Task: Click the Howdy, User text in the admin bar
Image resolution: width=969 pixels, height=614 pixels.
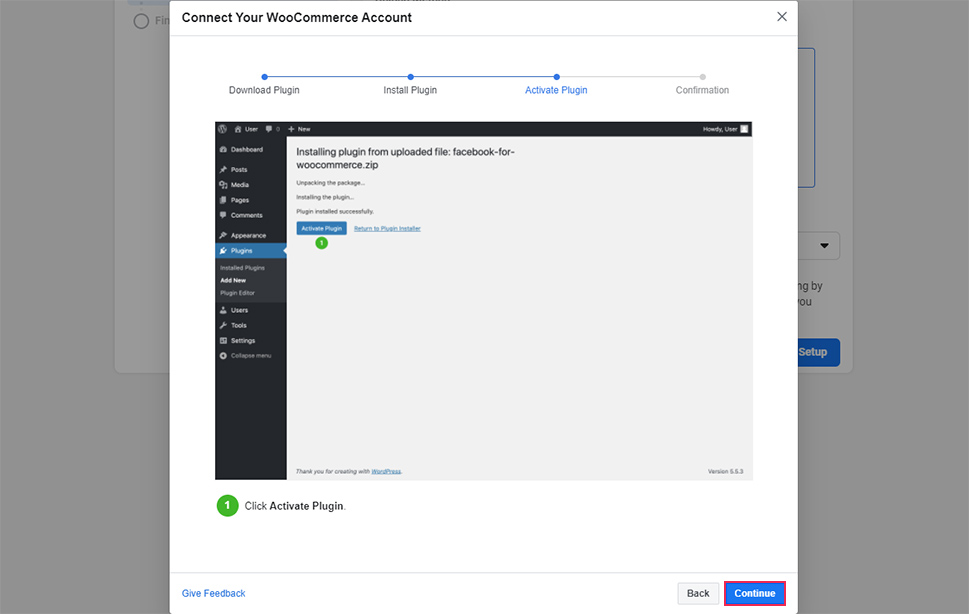Action: click(x=720, y=129)
